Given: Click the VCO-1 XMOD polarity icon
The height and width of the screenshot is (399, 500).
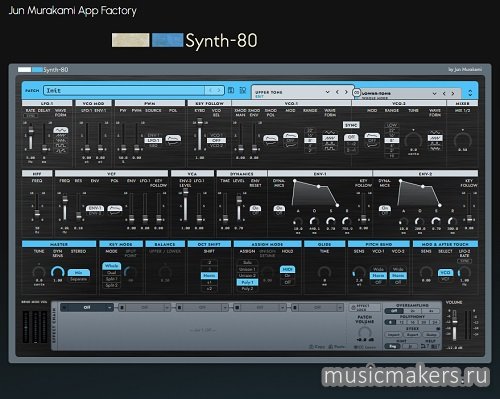Looking at the screenshot, I should tap(270, 139).
